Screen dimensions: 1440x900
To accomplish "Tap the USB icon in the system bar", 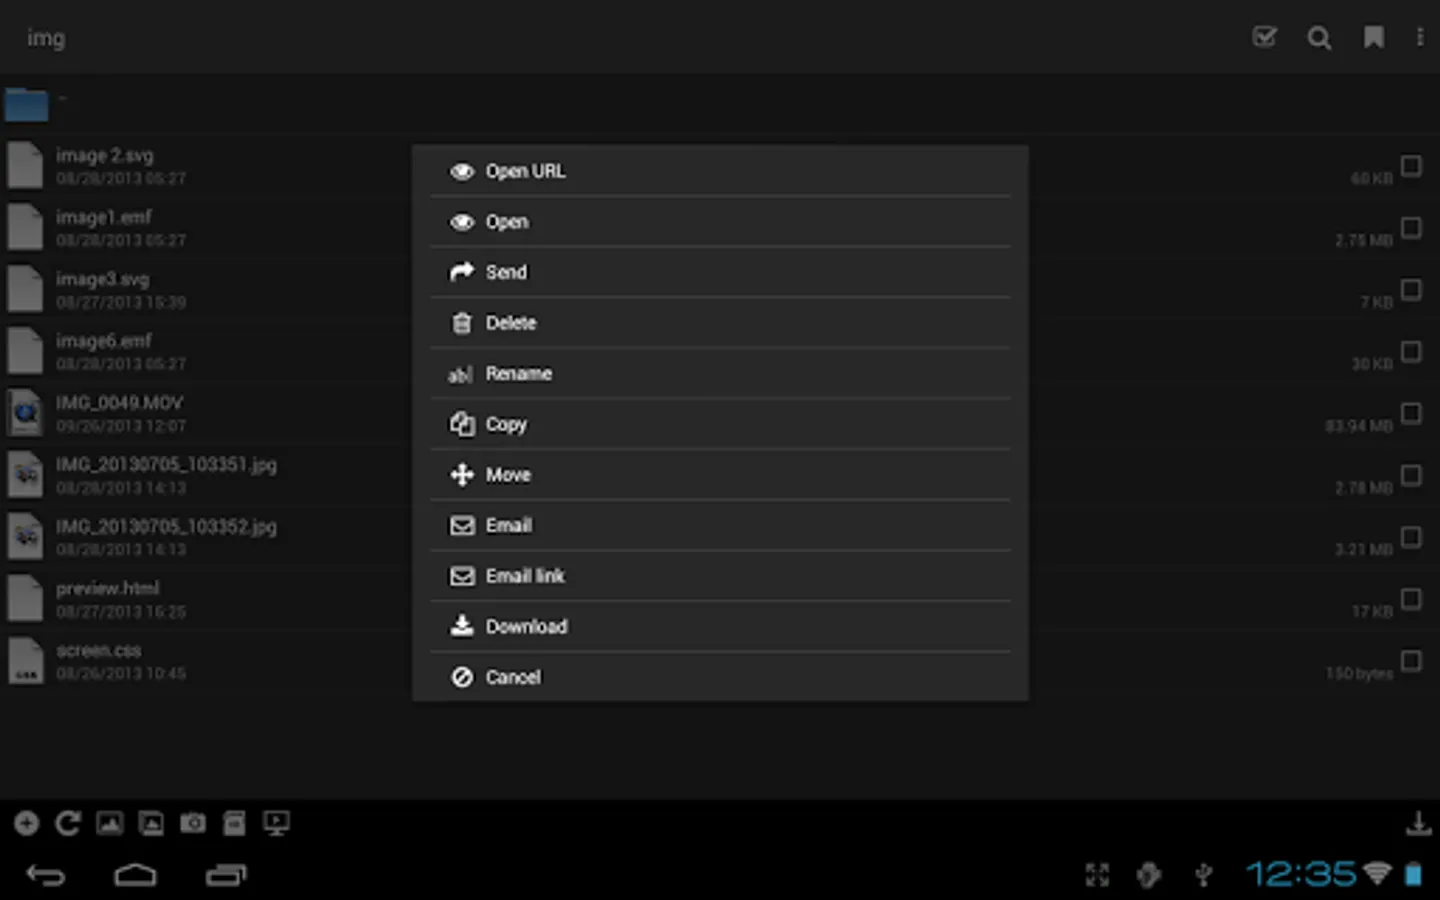I will point(1204,875).
